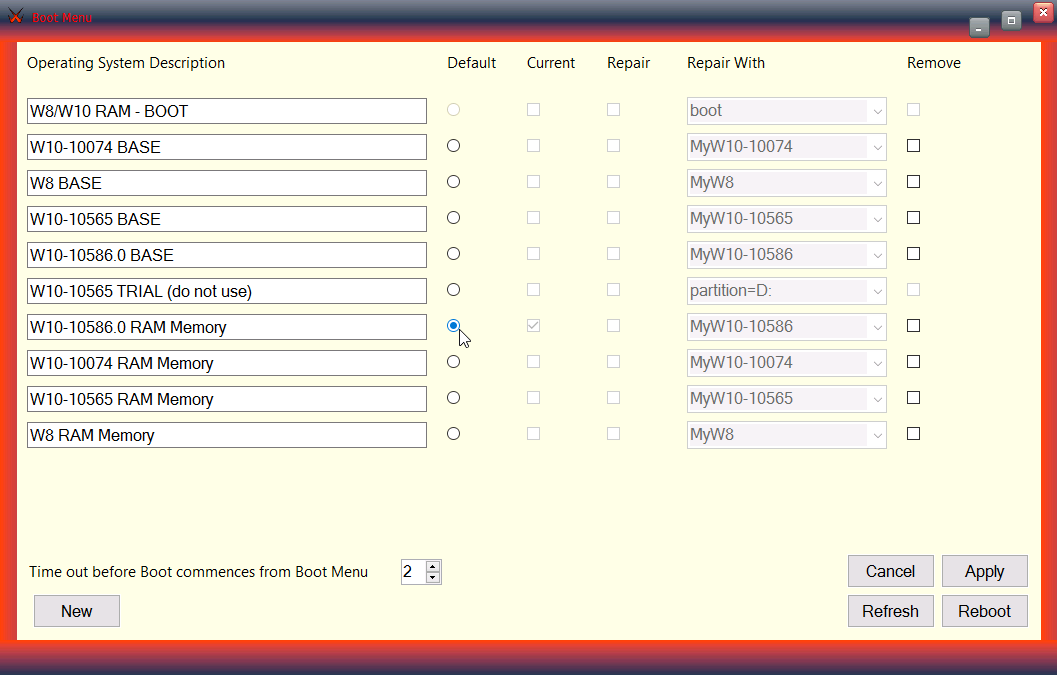Viewport: 1057px width, 675px height.
Task: Tick Remove for W10-10586.0 RAM Memory
Action: (913, 326)
